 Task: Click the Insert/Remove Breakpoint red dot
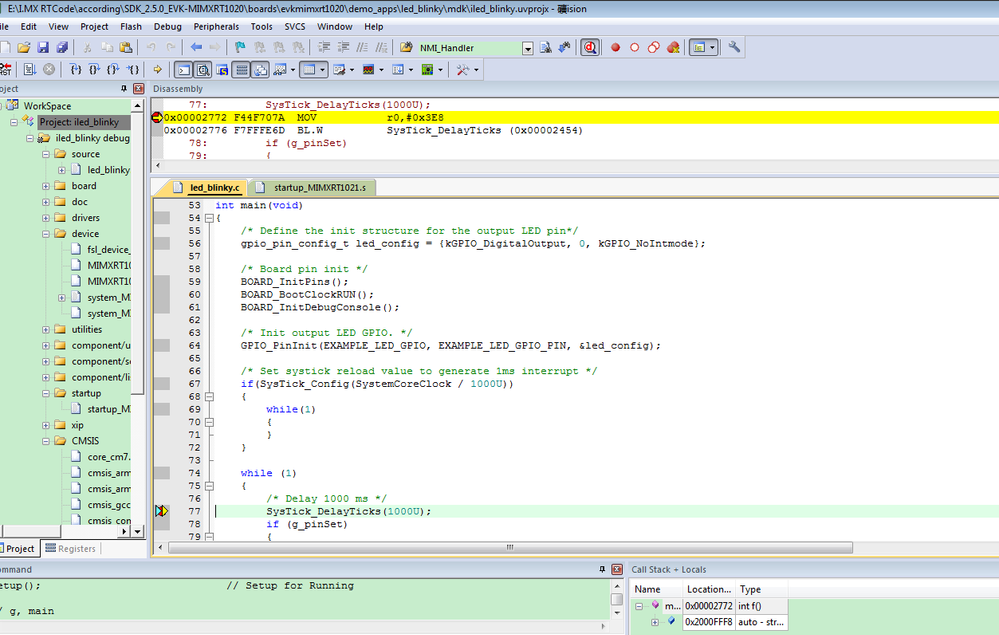point(615,47)
